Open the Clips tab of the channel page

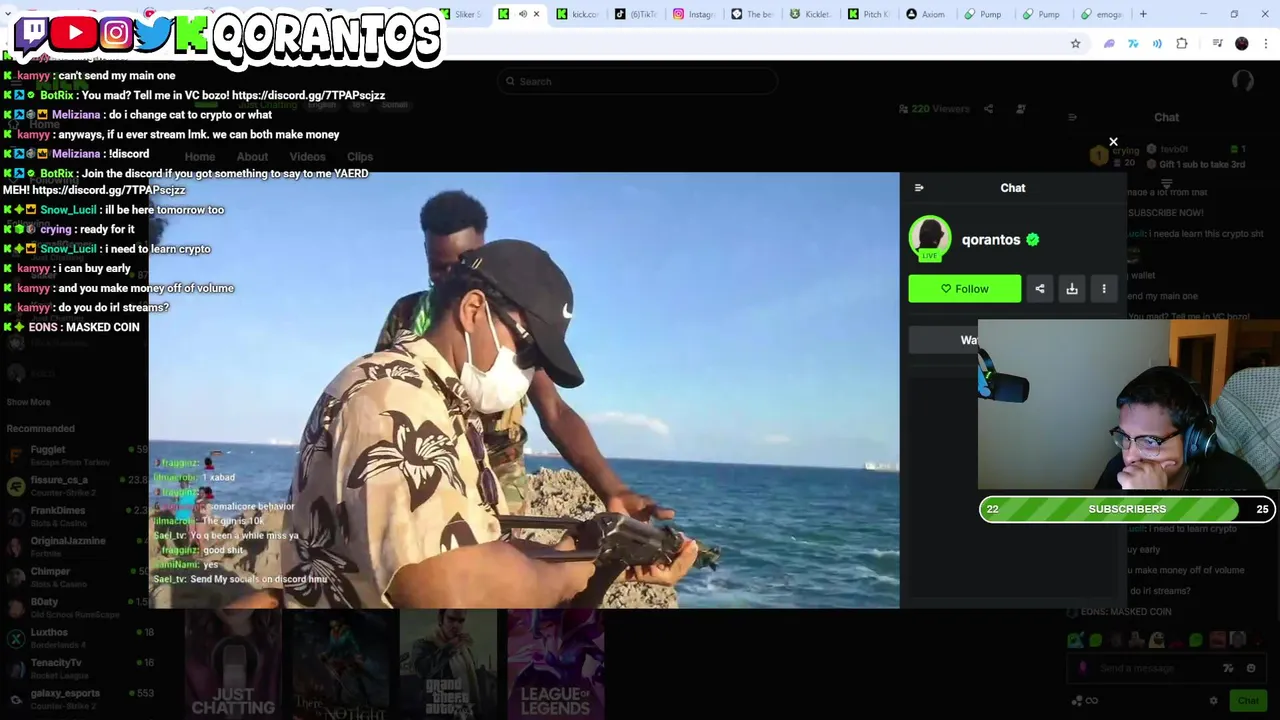coord(360,157)
